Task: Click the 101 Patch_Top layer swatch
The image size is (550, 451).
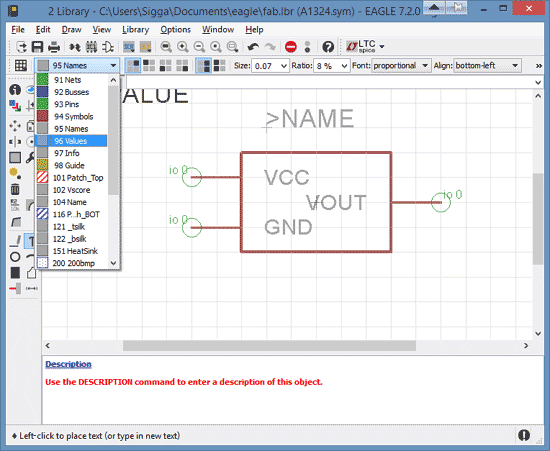Action: pos(42,177)
